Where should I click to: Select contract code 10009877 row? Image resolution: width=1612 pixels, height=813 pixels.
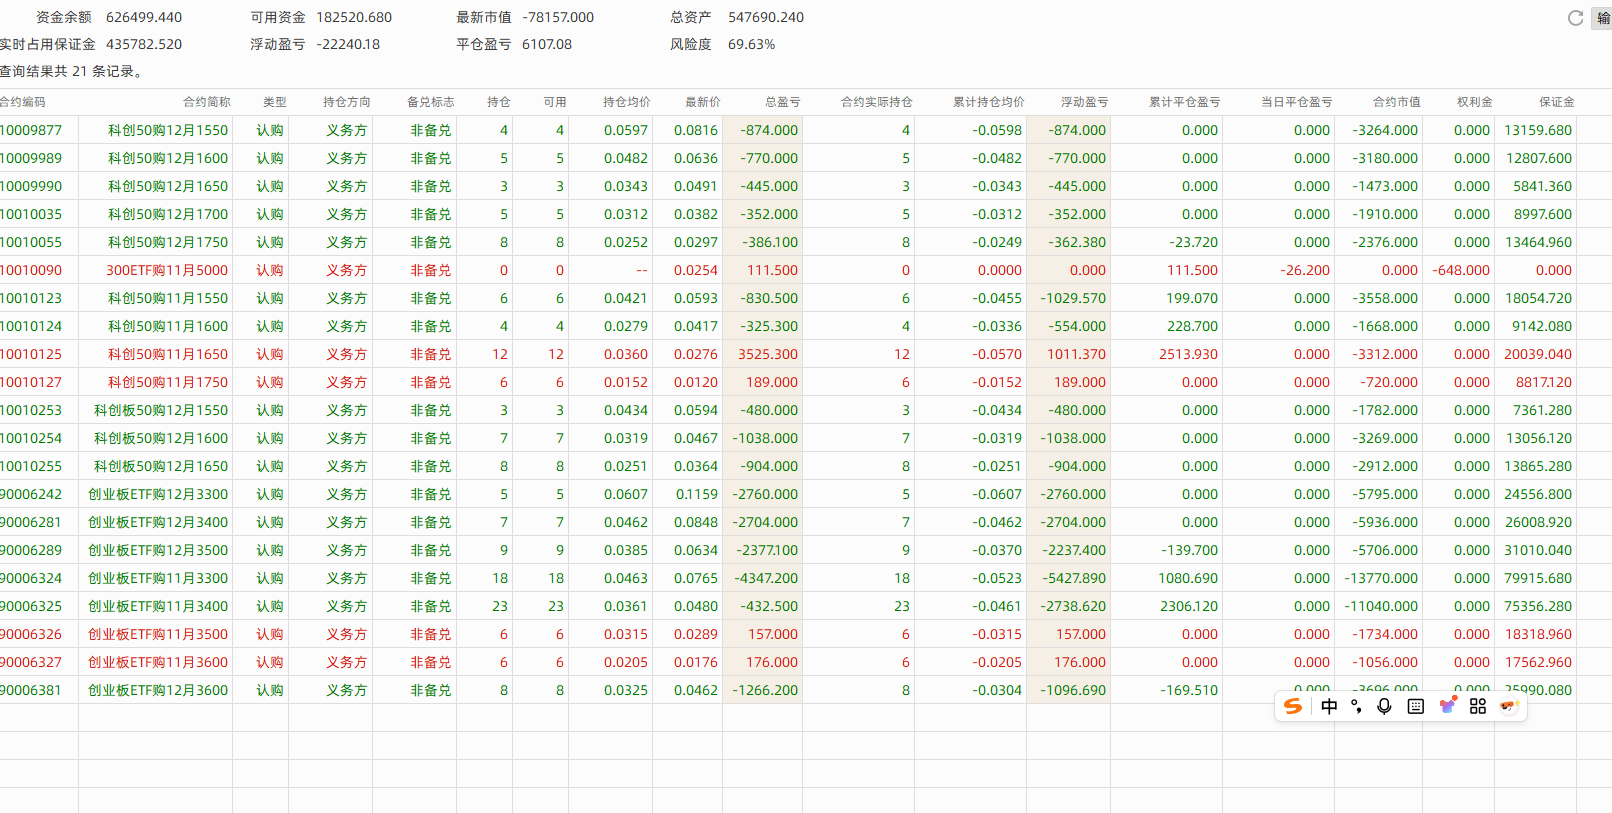(x=31, y=130)
